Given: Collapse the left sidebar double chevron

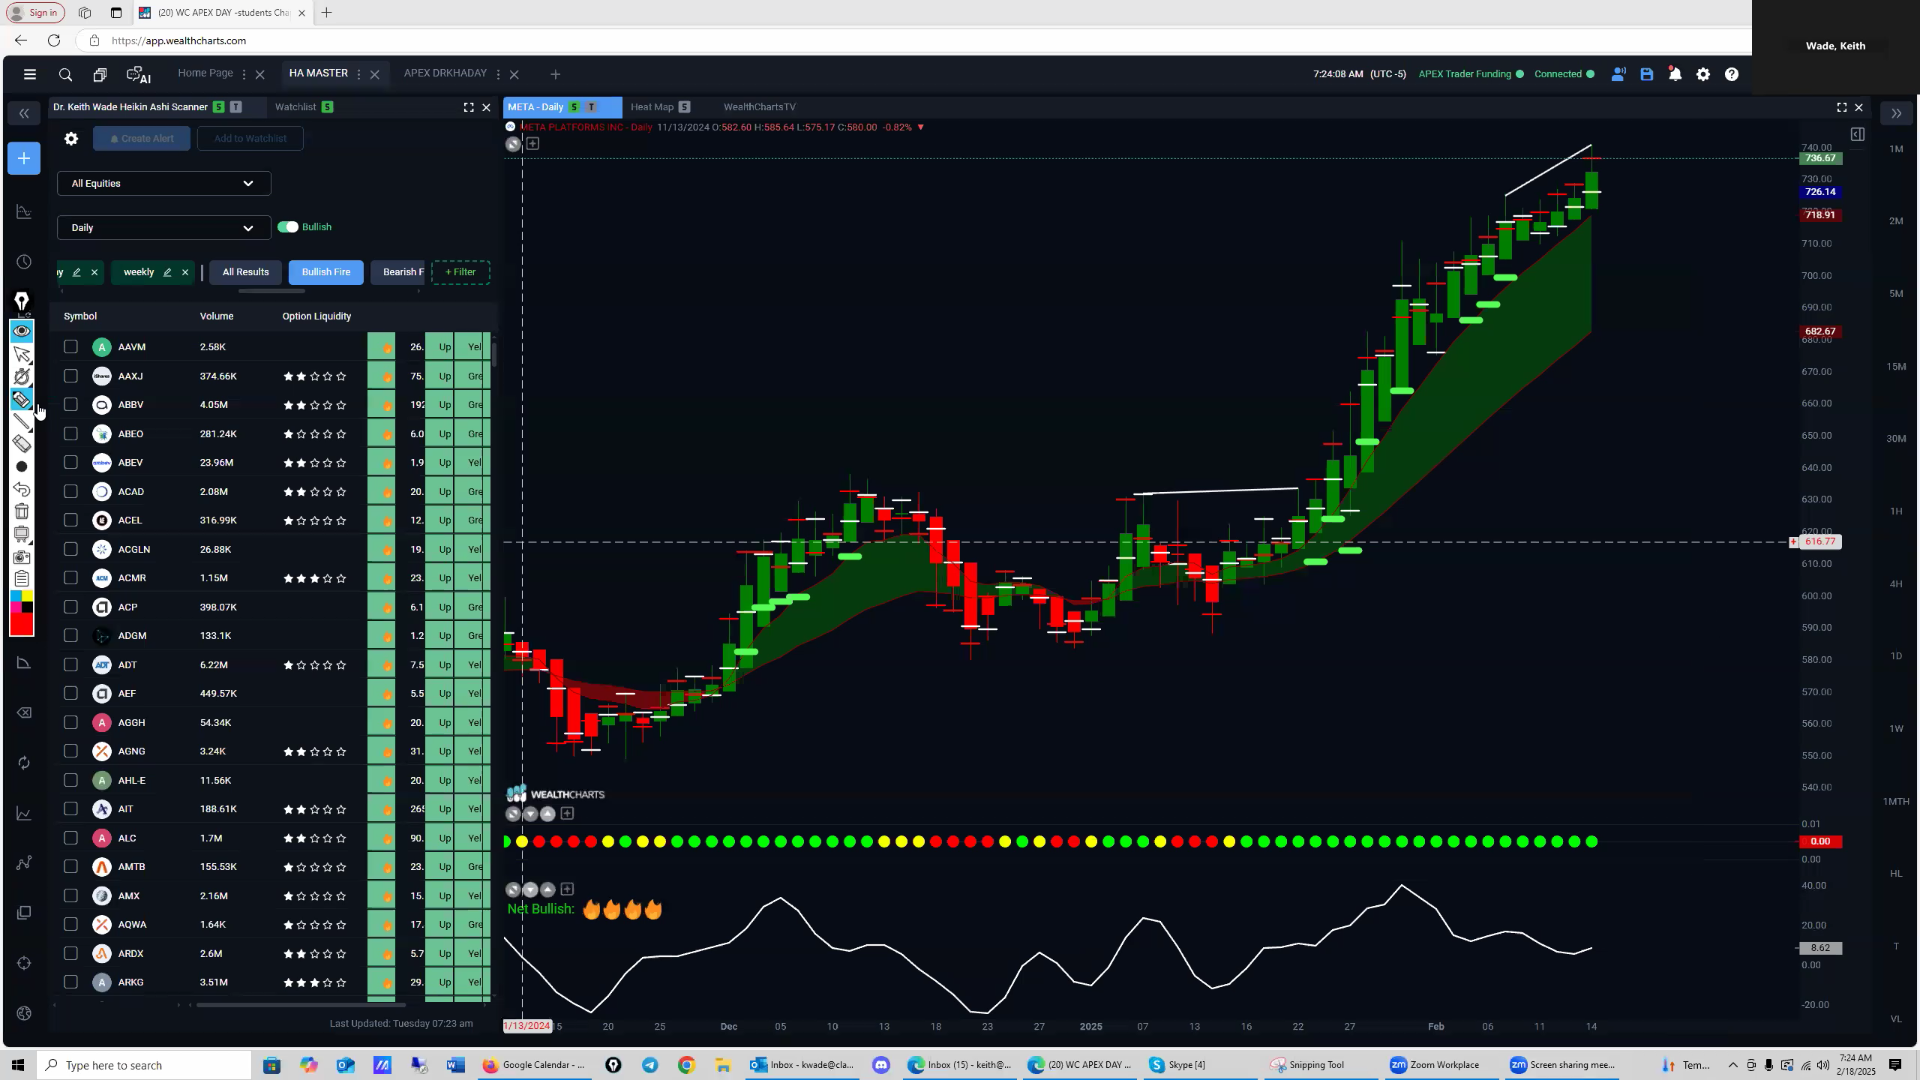Looking at the screenshot, I should coord(24,114).
